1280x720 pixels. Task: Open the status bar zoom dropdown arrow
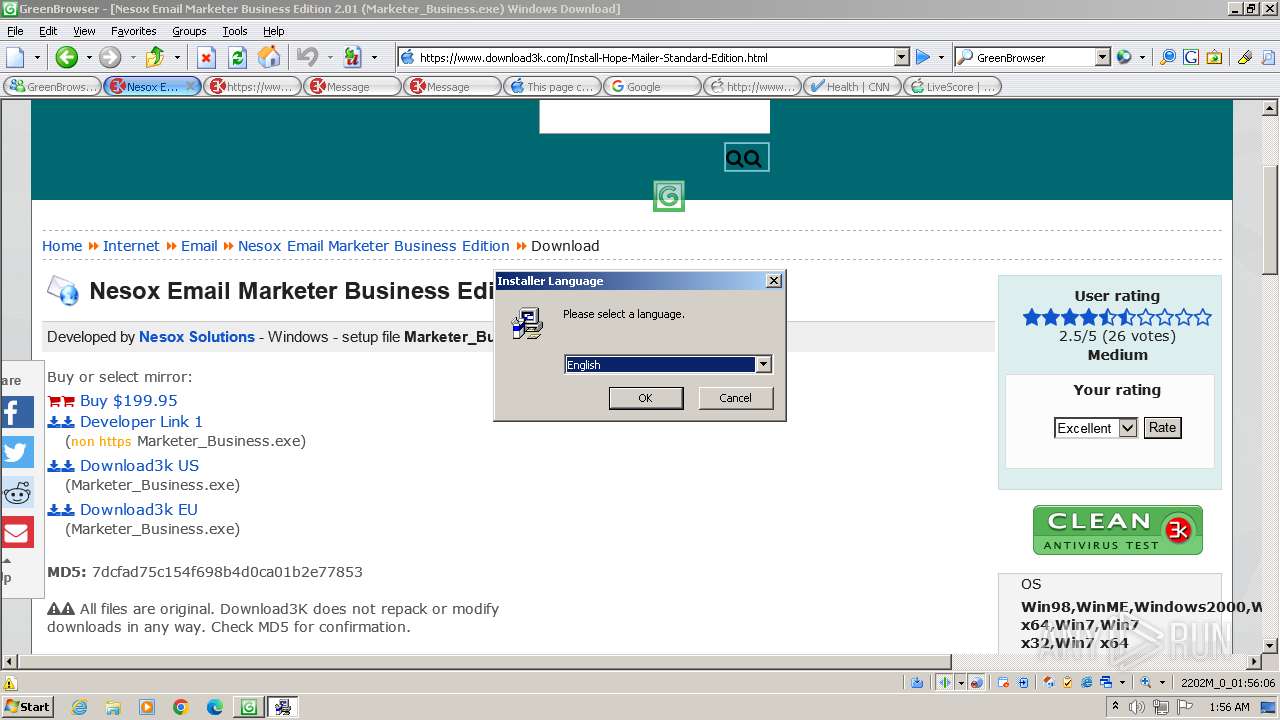1162,682
